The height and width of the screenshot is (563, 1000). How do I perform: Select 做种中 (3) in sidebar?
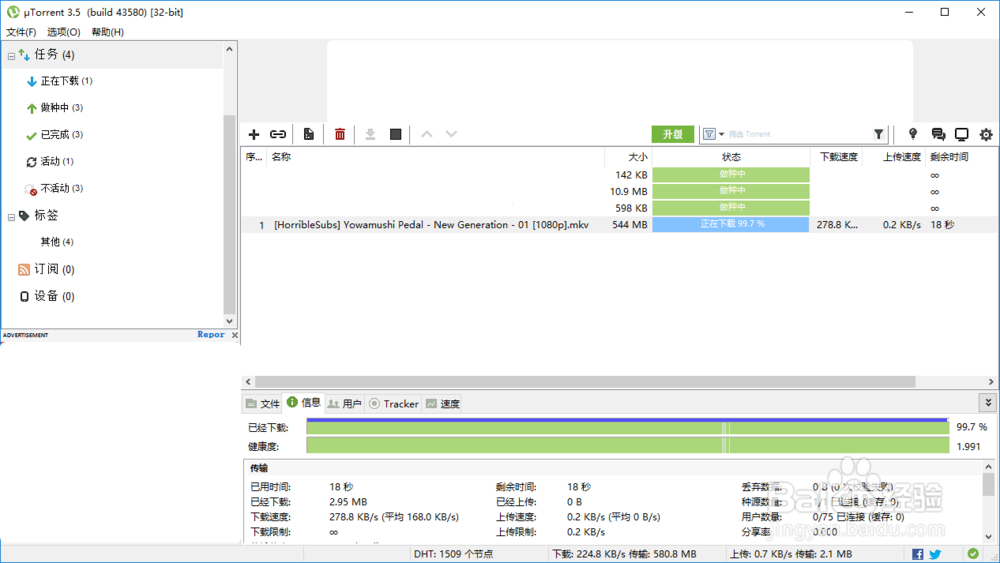coord(55,108)
